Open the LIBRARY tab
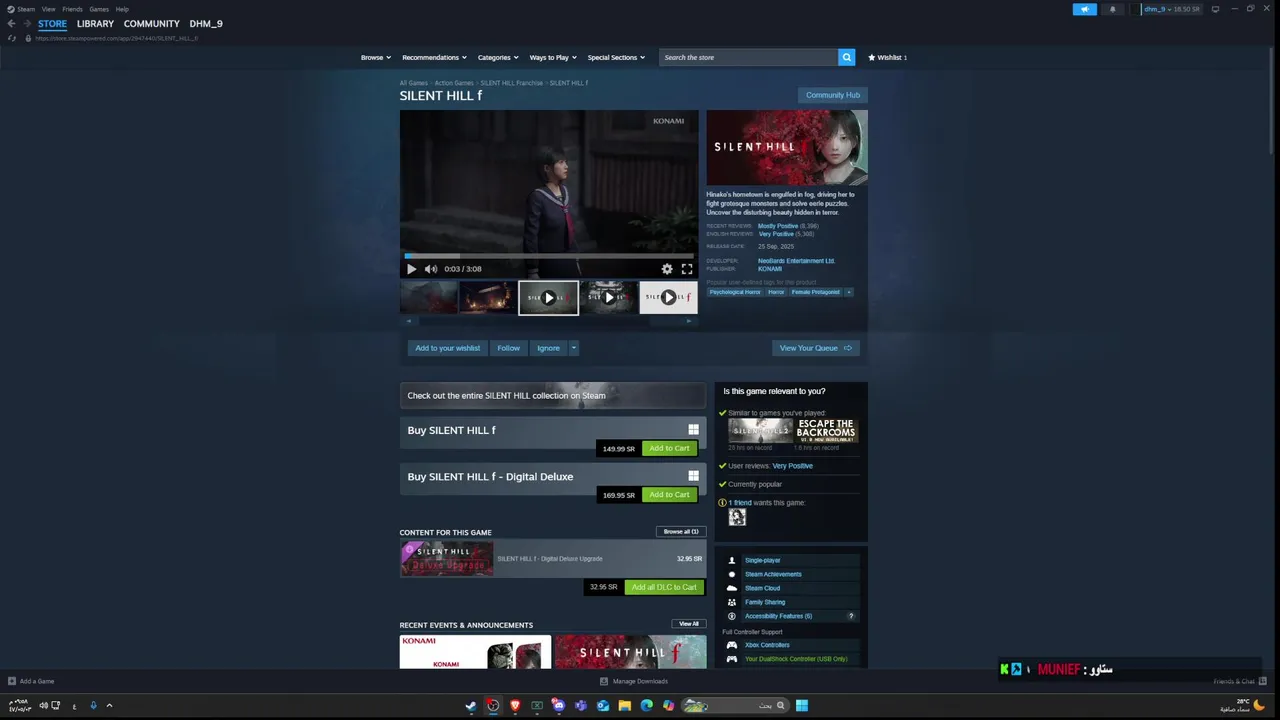This screenshot has height=720, width=1280. click(x=95, y=24)
